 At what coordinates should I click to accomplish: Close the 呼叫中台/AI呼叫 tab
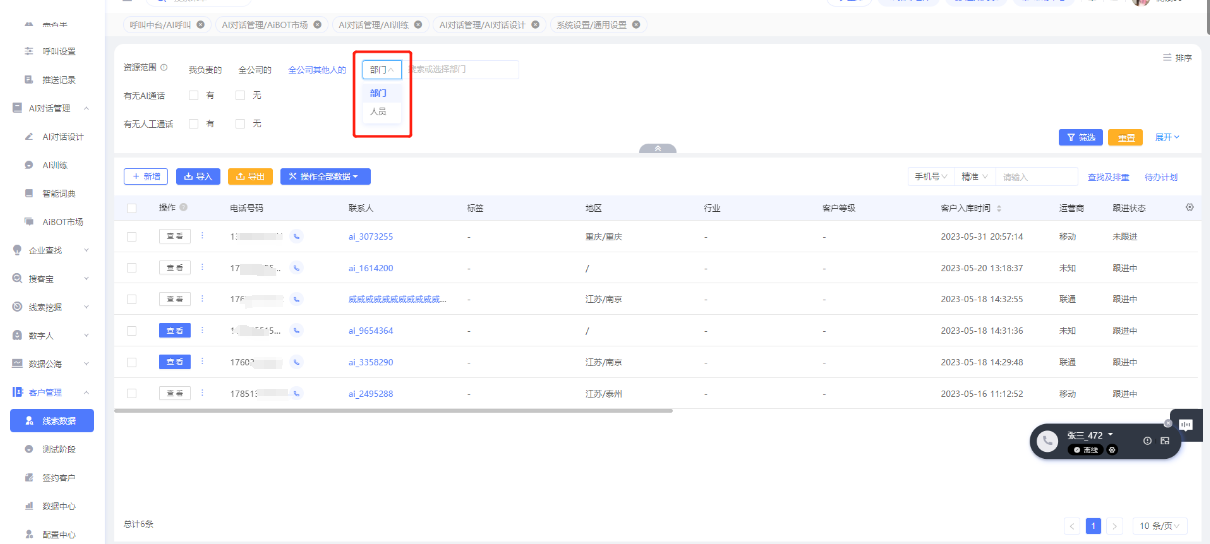click(x=201, y=24)
